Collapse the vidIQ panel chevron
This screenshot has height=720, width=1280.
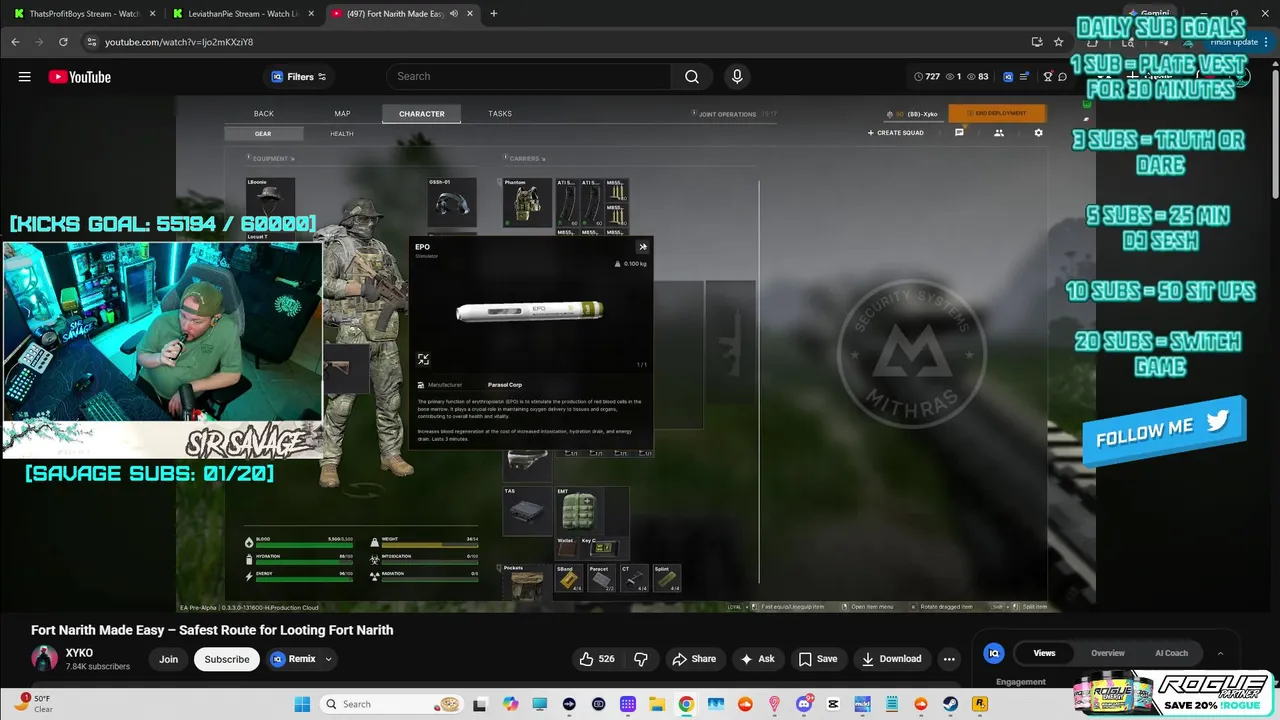pos(1220,653)
